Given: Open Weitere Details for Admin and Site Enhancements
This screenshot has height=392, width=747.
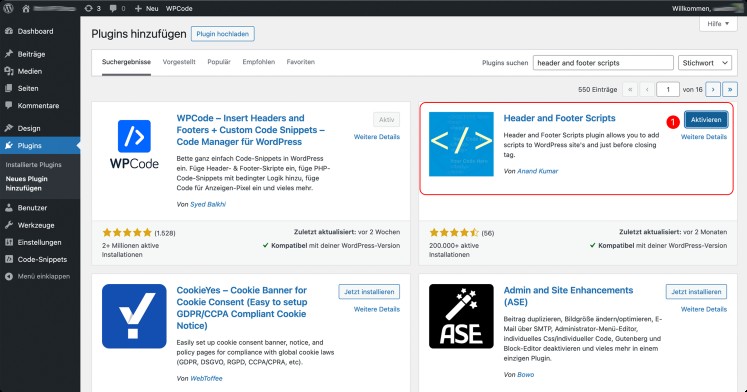Looking at the screenshot, I should pyautogui.click(x=704, y=309).
